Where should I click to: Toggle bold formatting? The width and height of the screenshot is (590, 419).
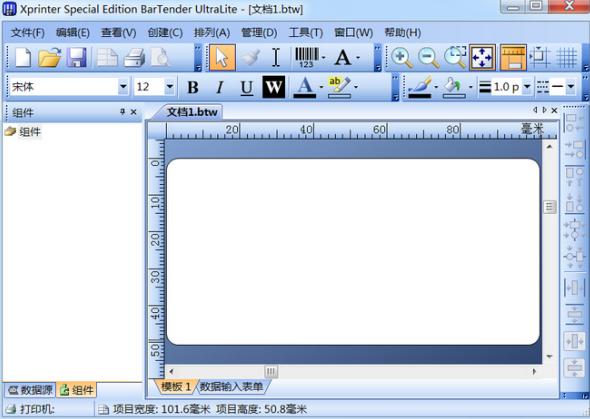193,87
